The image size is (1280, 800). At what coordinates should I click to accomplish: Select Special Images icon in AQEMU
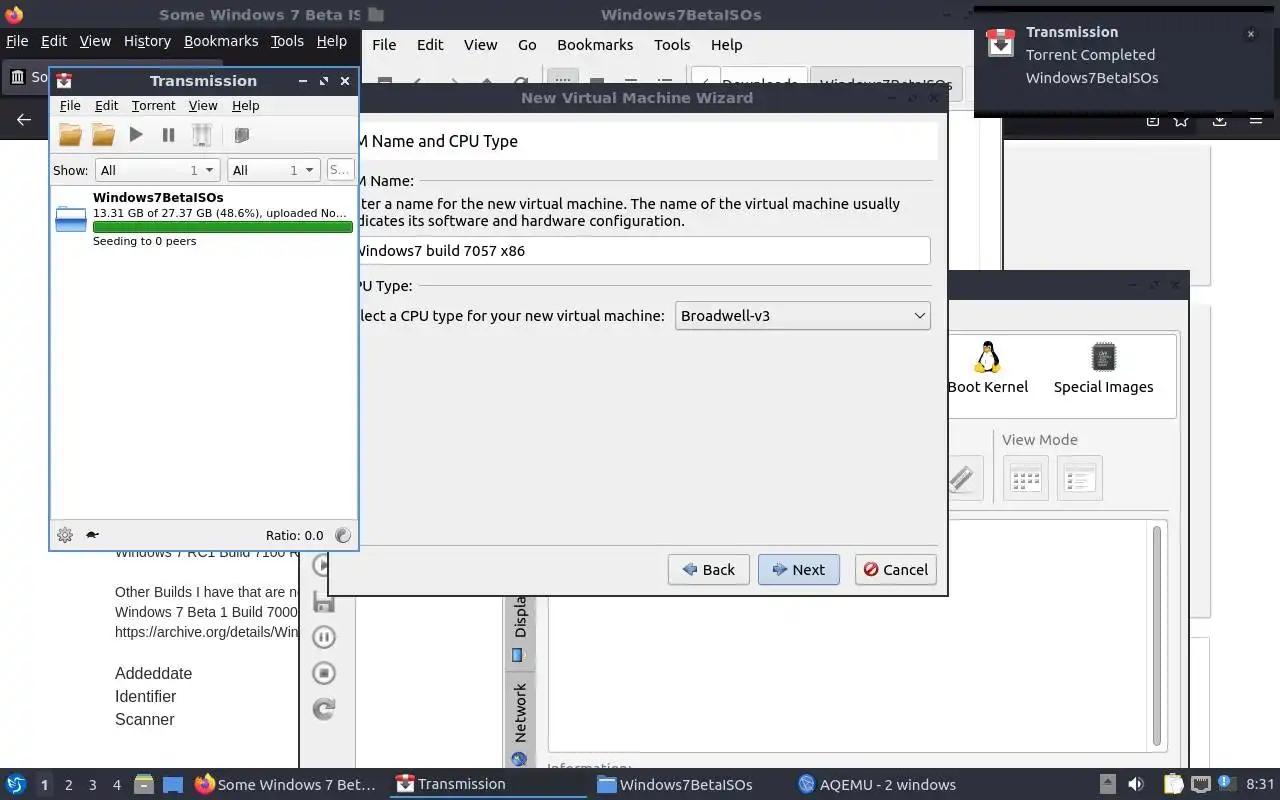tap(1103, 367)
